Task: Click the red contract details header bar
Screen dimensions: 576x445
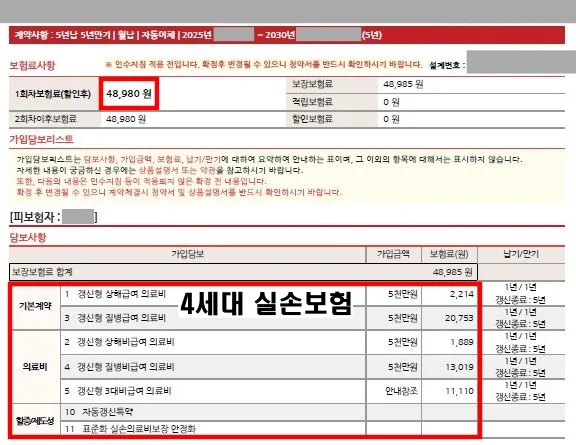Action: (287, 35)
